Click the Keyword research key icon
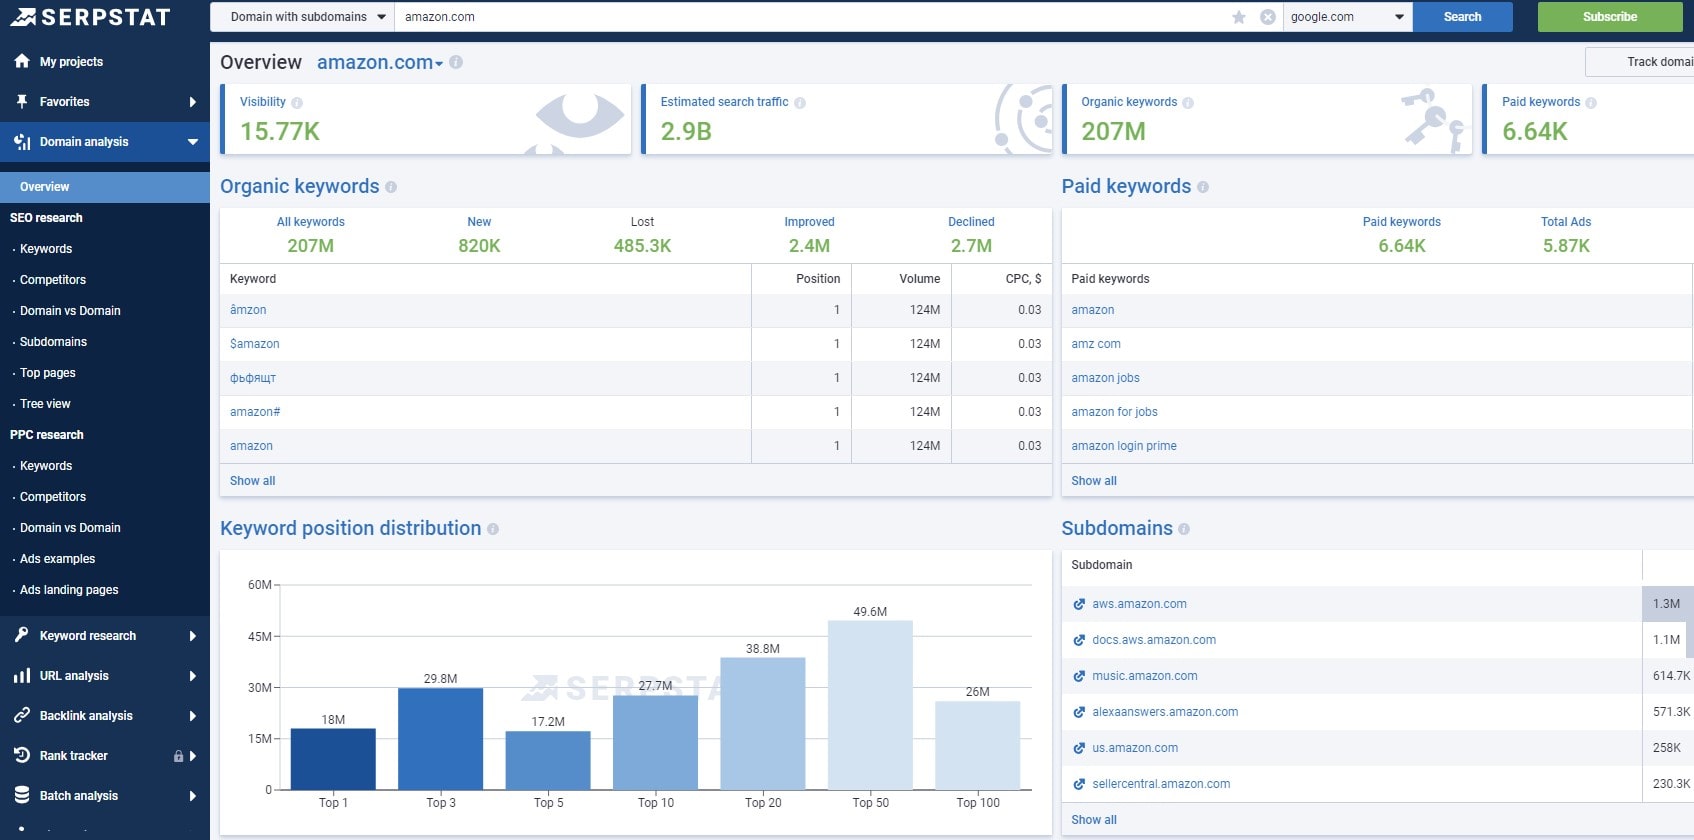 click(x=22, y=635)
